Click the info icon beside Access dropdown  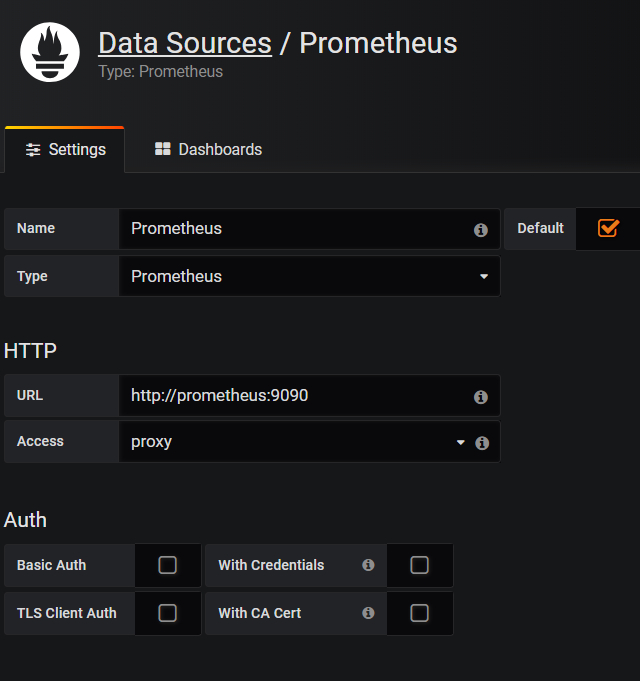click(x=482, y=443)
